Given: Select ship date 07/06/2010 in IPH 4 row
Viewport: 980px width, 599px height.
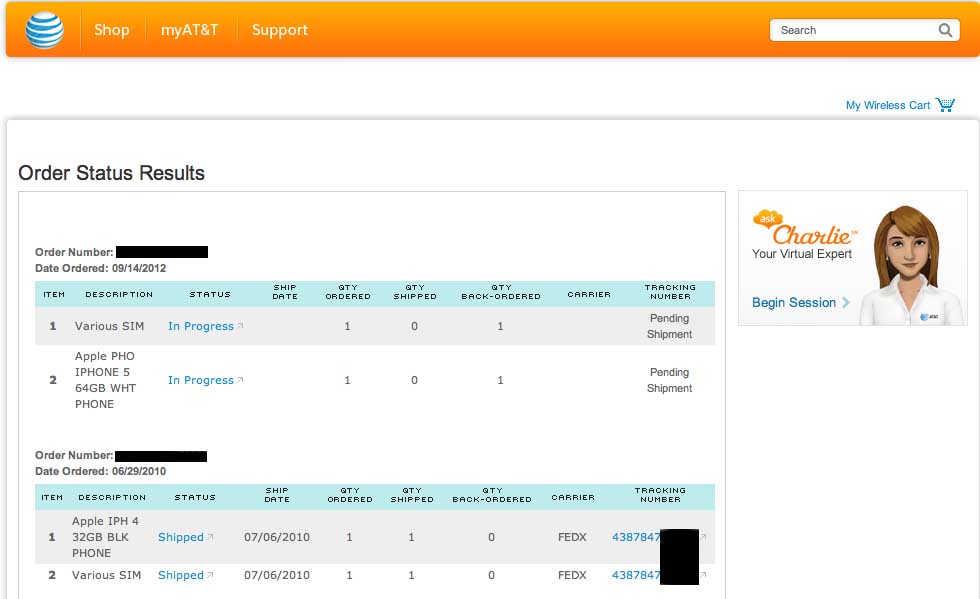Looking at the screenshot, I should [277, 537].
